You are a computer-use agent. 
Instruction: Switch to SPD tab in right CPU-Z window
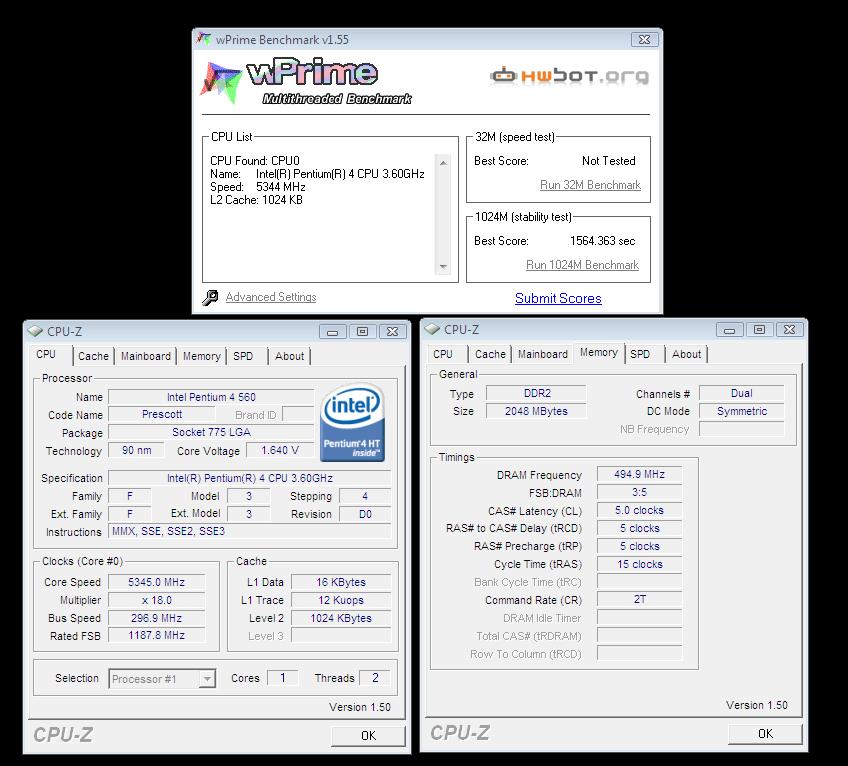point(640,354)
